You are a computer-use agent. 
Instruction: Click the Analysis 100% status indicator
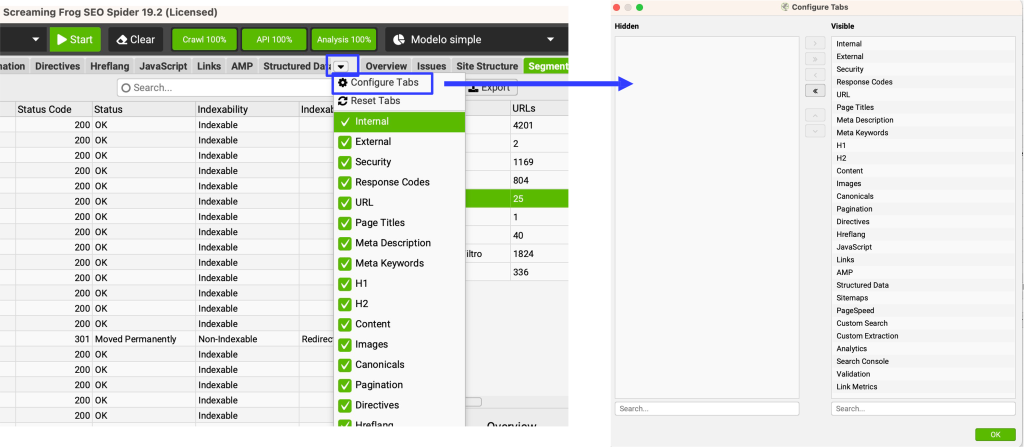point(343,40)
